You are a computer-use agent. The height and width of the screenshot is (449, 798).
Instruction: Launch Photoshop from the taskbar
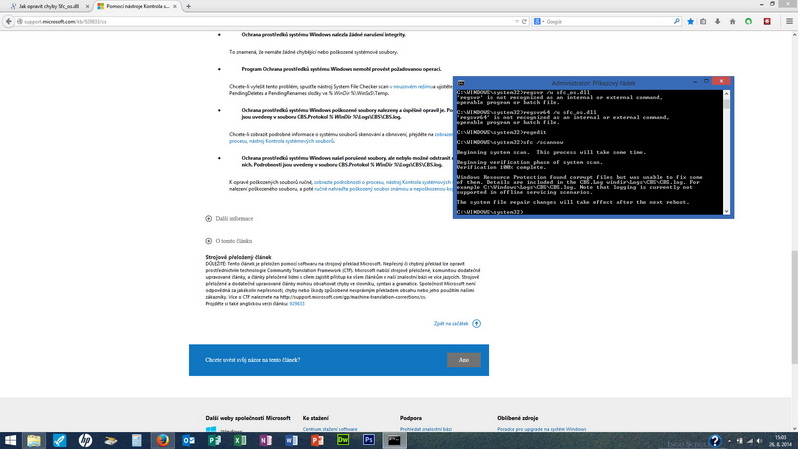[368, 440]
